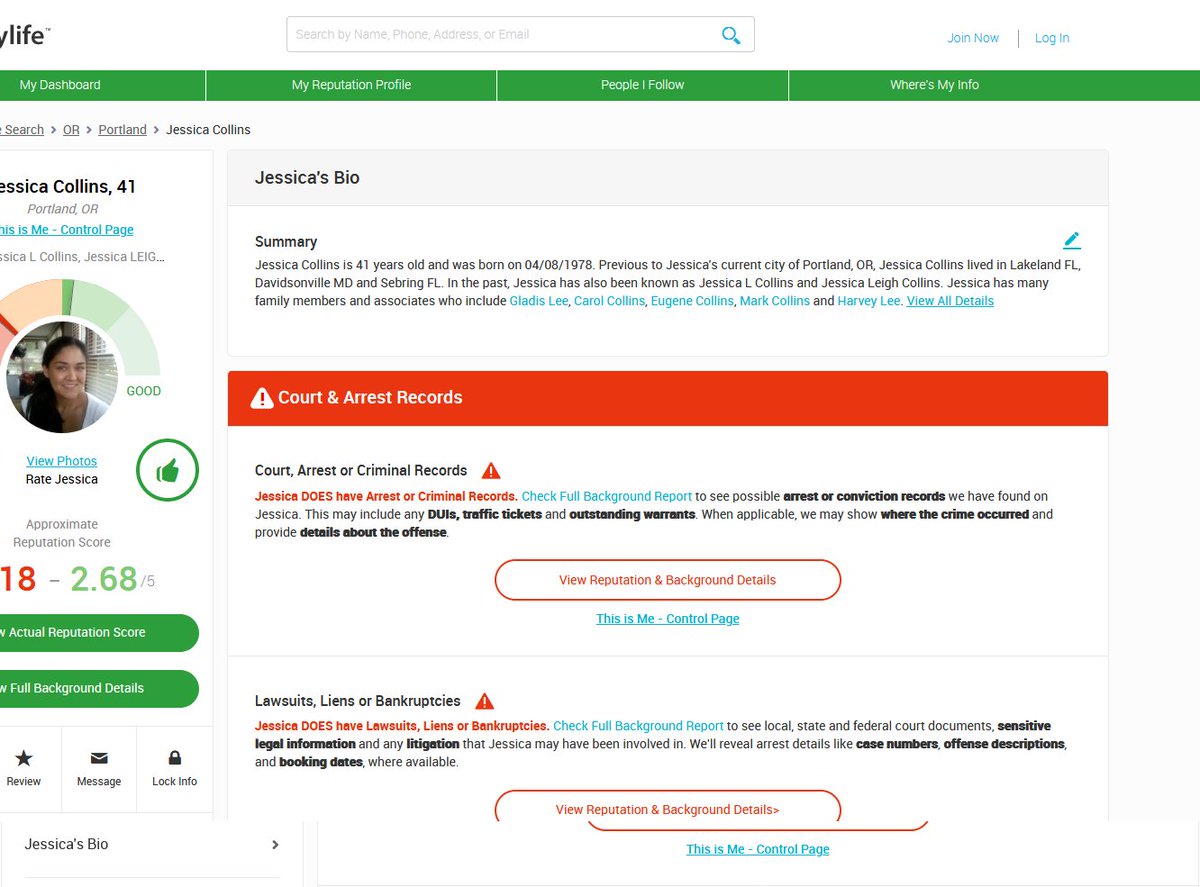Screen dimensions: 1200x887
Task: Click Carol Collins link
Action: coord(609,301)
